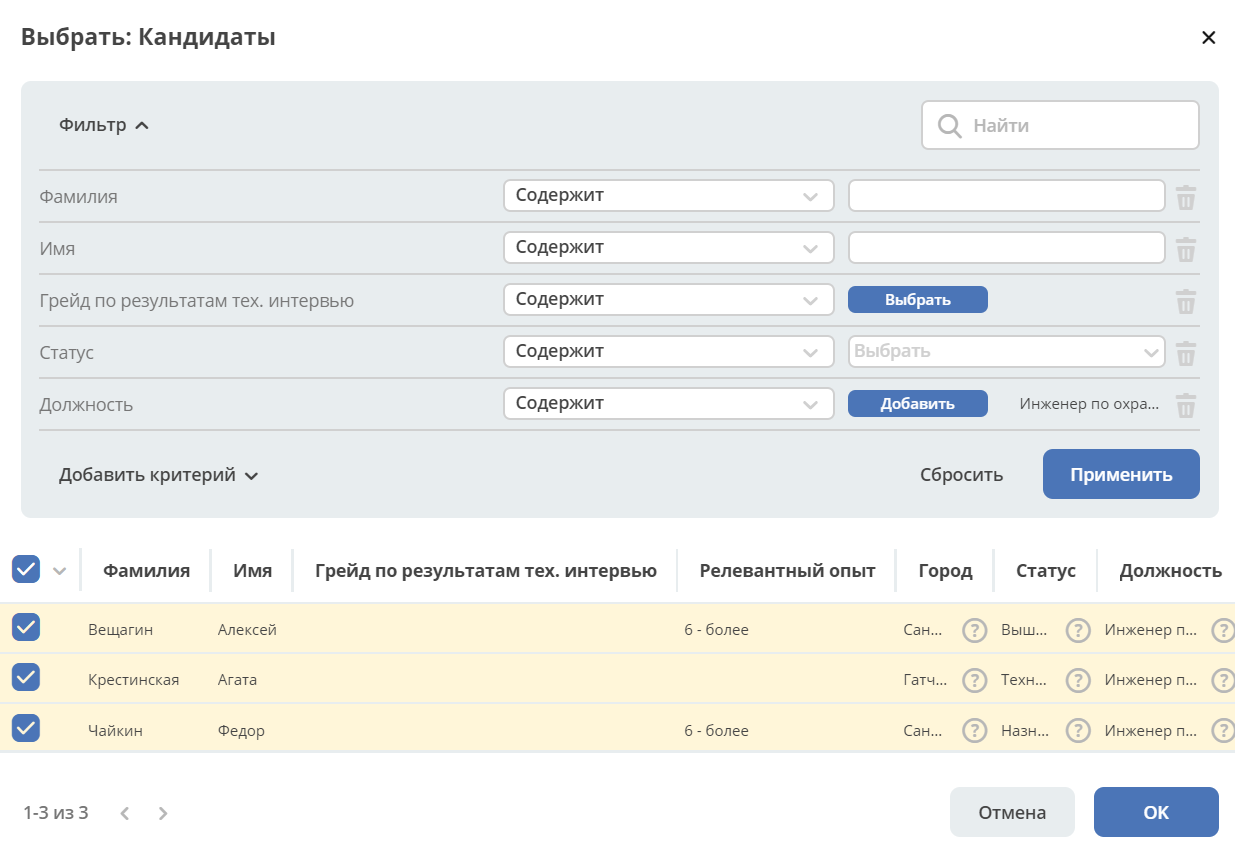Click the Фамилия filter text field
The height and width of the screenshot is (854, 1235).
(1006, 196)
